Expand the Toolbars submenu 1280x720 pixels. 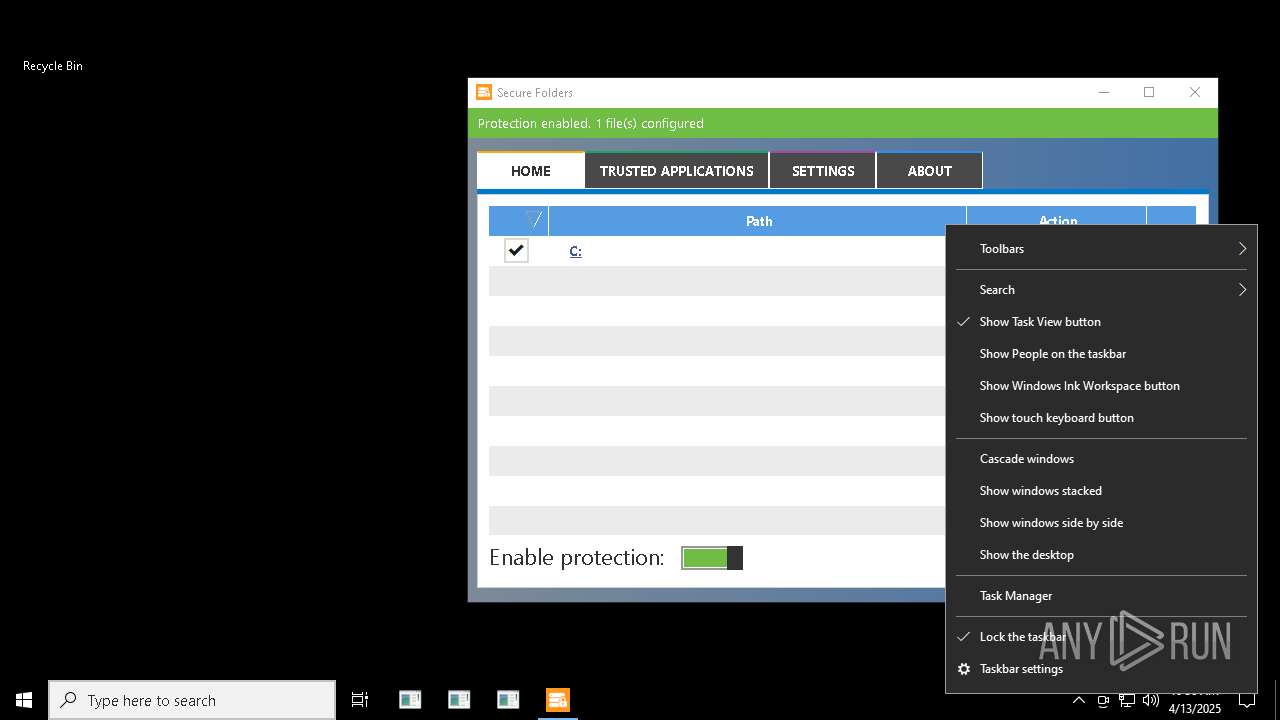click(x=1101, y=249)
